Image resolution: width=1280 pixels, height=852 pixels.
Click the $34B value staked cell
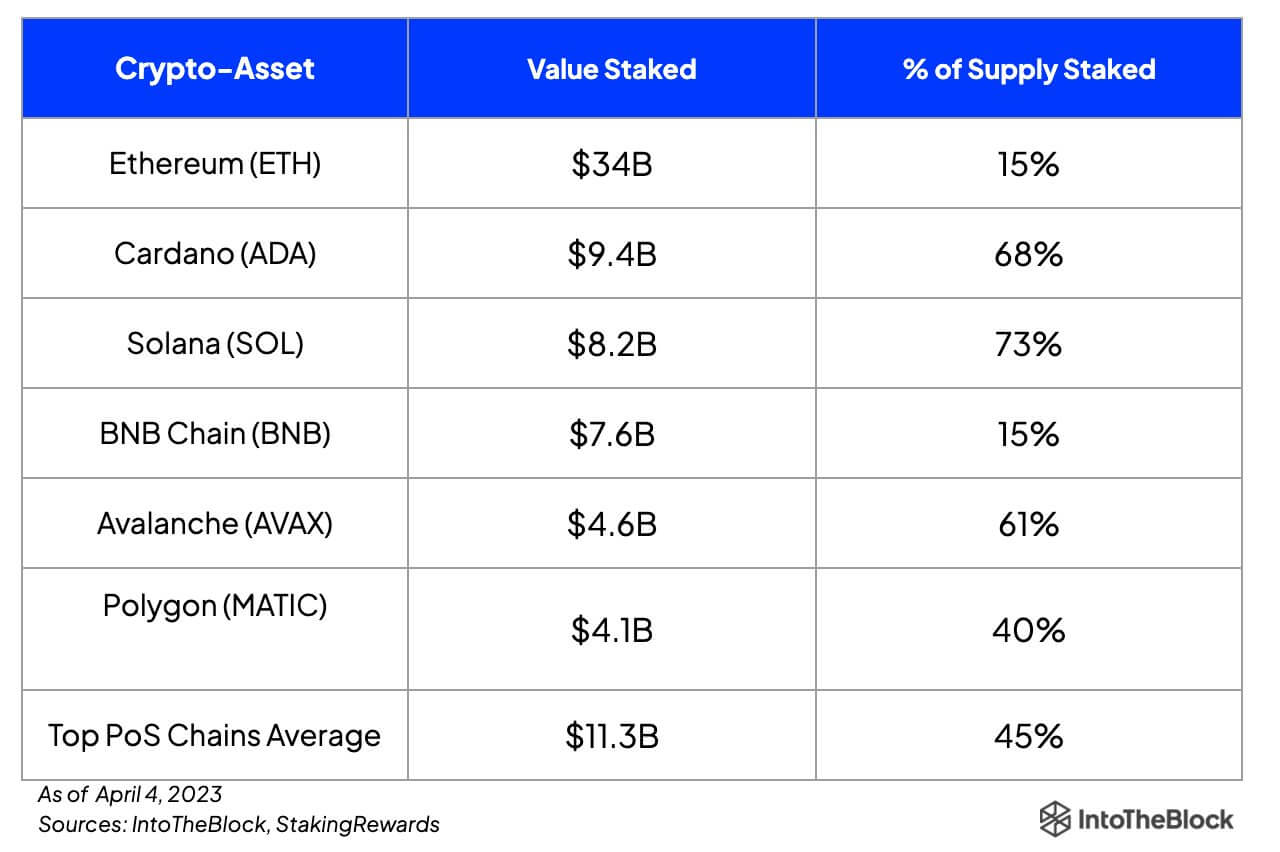[x=612, y=164]
